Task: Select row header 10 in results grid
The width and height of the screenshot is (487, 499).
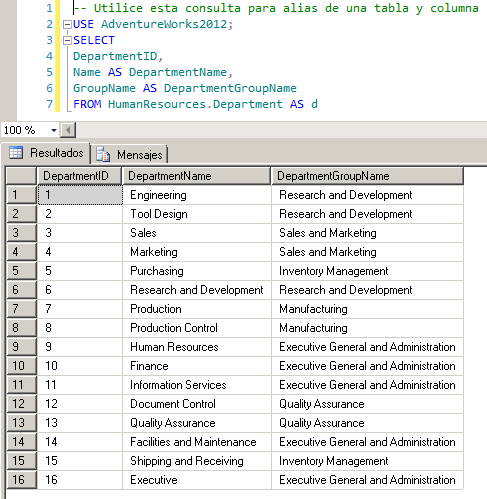Action: tap(21, 366)
